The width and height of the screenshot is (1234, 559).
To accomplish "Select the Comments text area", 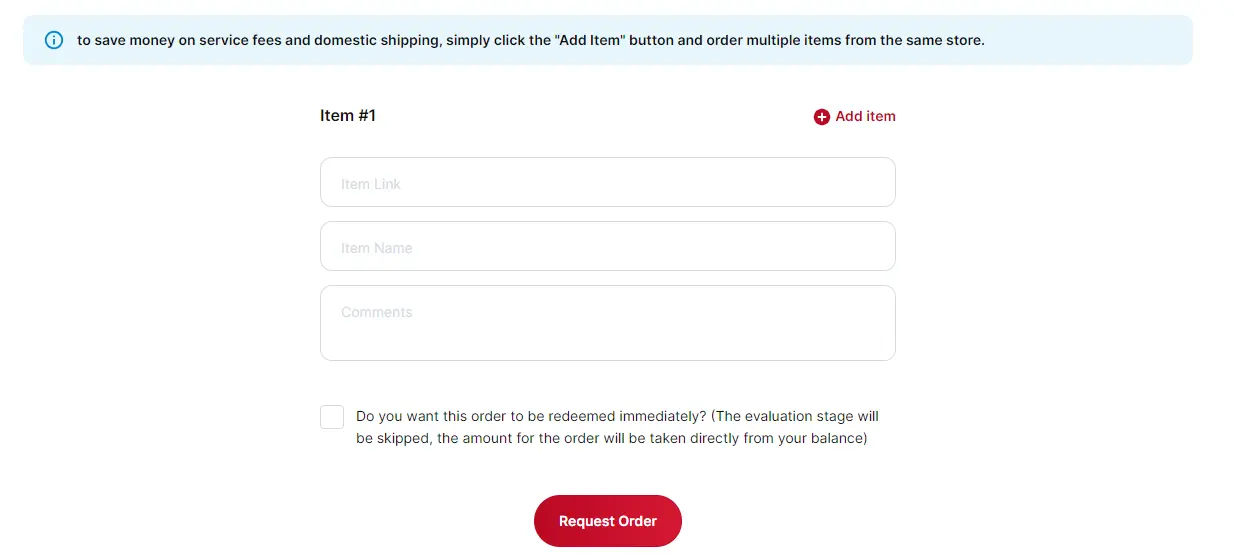I will click(x=607, y=322).
